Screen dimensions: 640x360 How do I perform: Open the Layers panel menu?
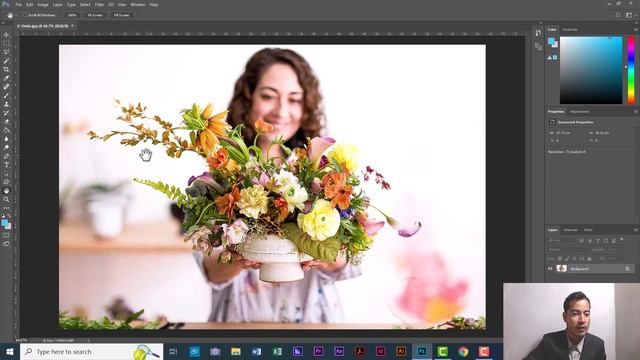point(636,230)
